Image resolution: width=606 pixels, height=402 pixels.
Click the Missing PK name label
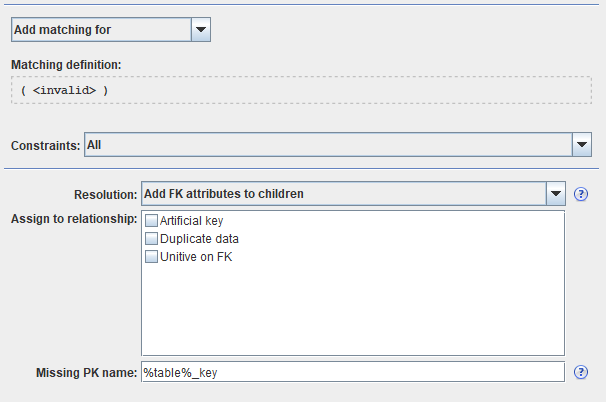(85, 373)
